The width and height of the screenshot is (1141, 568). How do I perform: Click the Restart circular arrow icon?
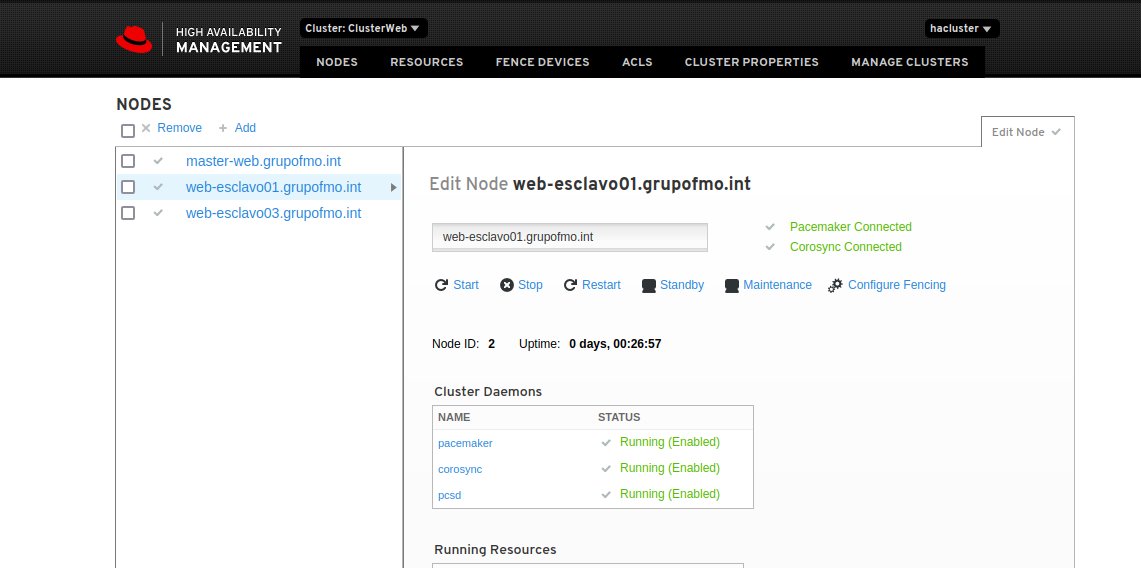(x=570, y=285)
